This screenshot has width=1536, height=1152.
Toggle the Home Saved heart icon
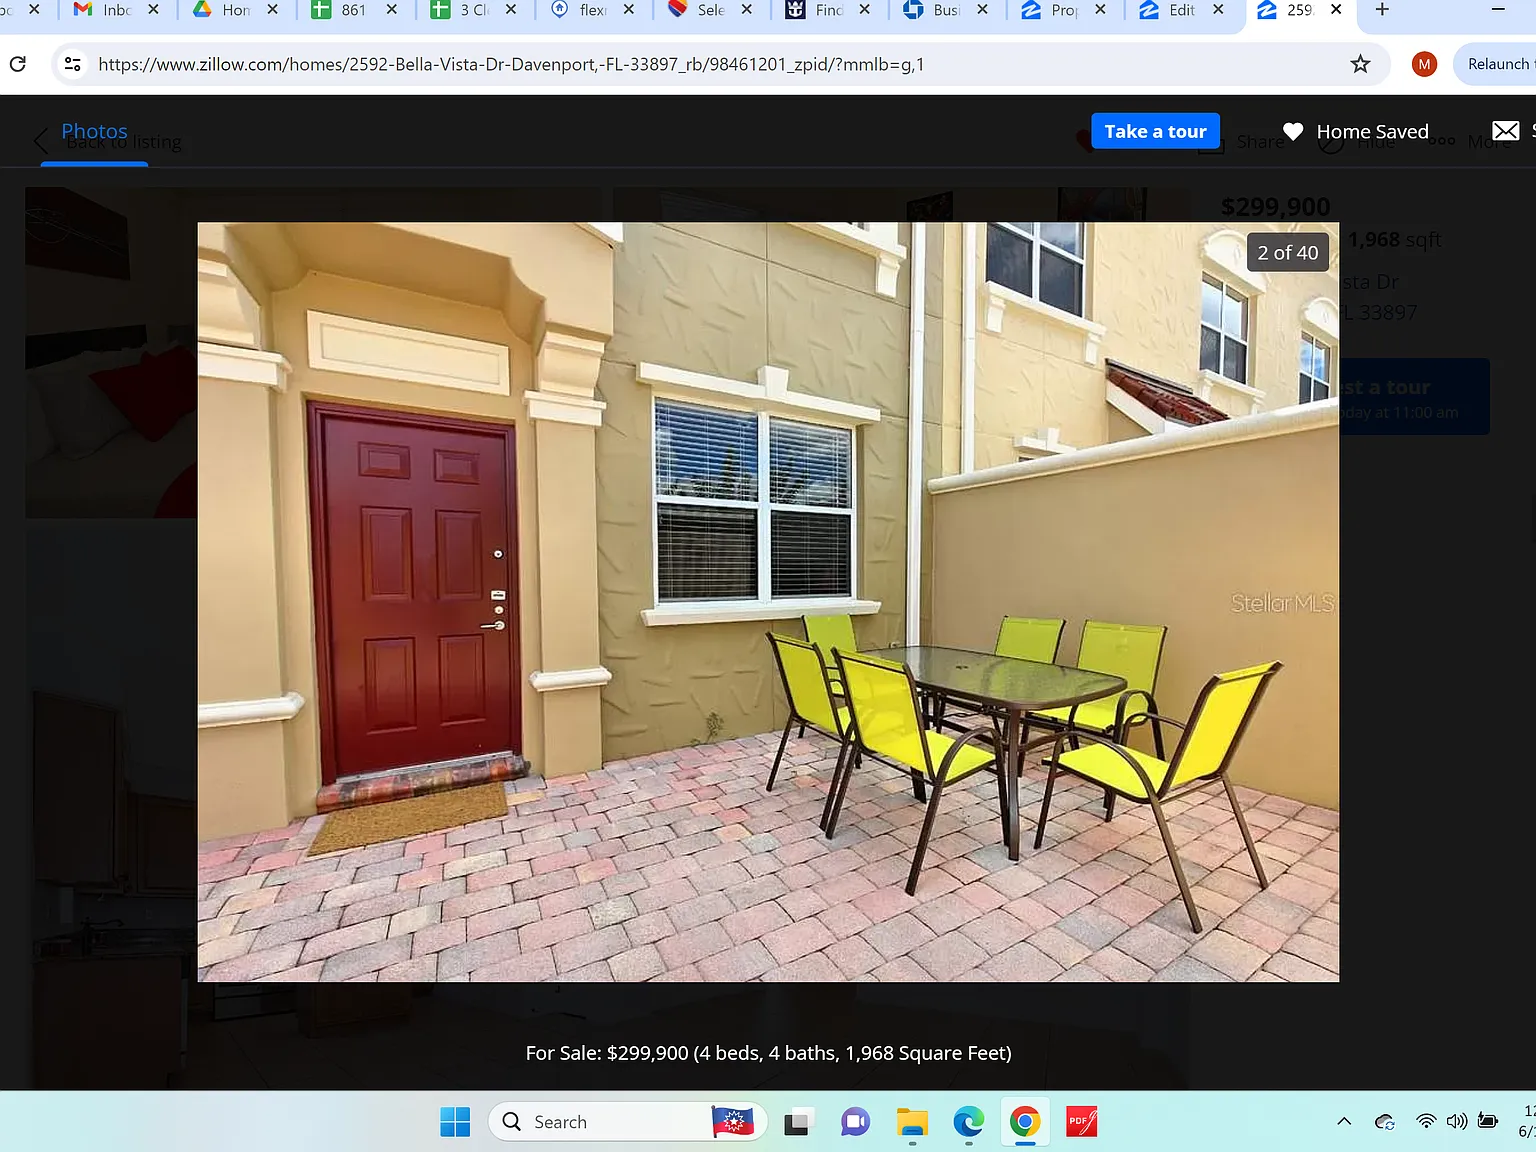click(1293, 131)
